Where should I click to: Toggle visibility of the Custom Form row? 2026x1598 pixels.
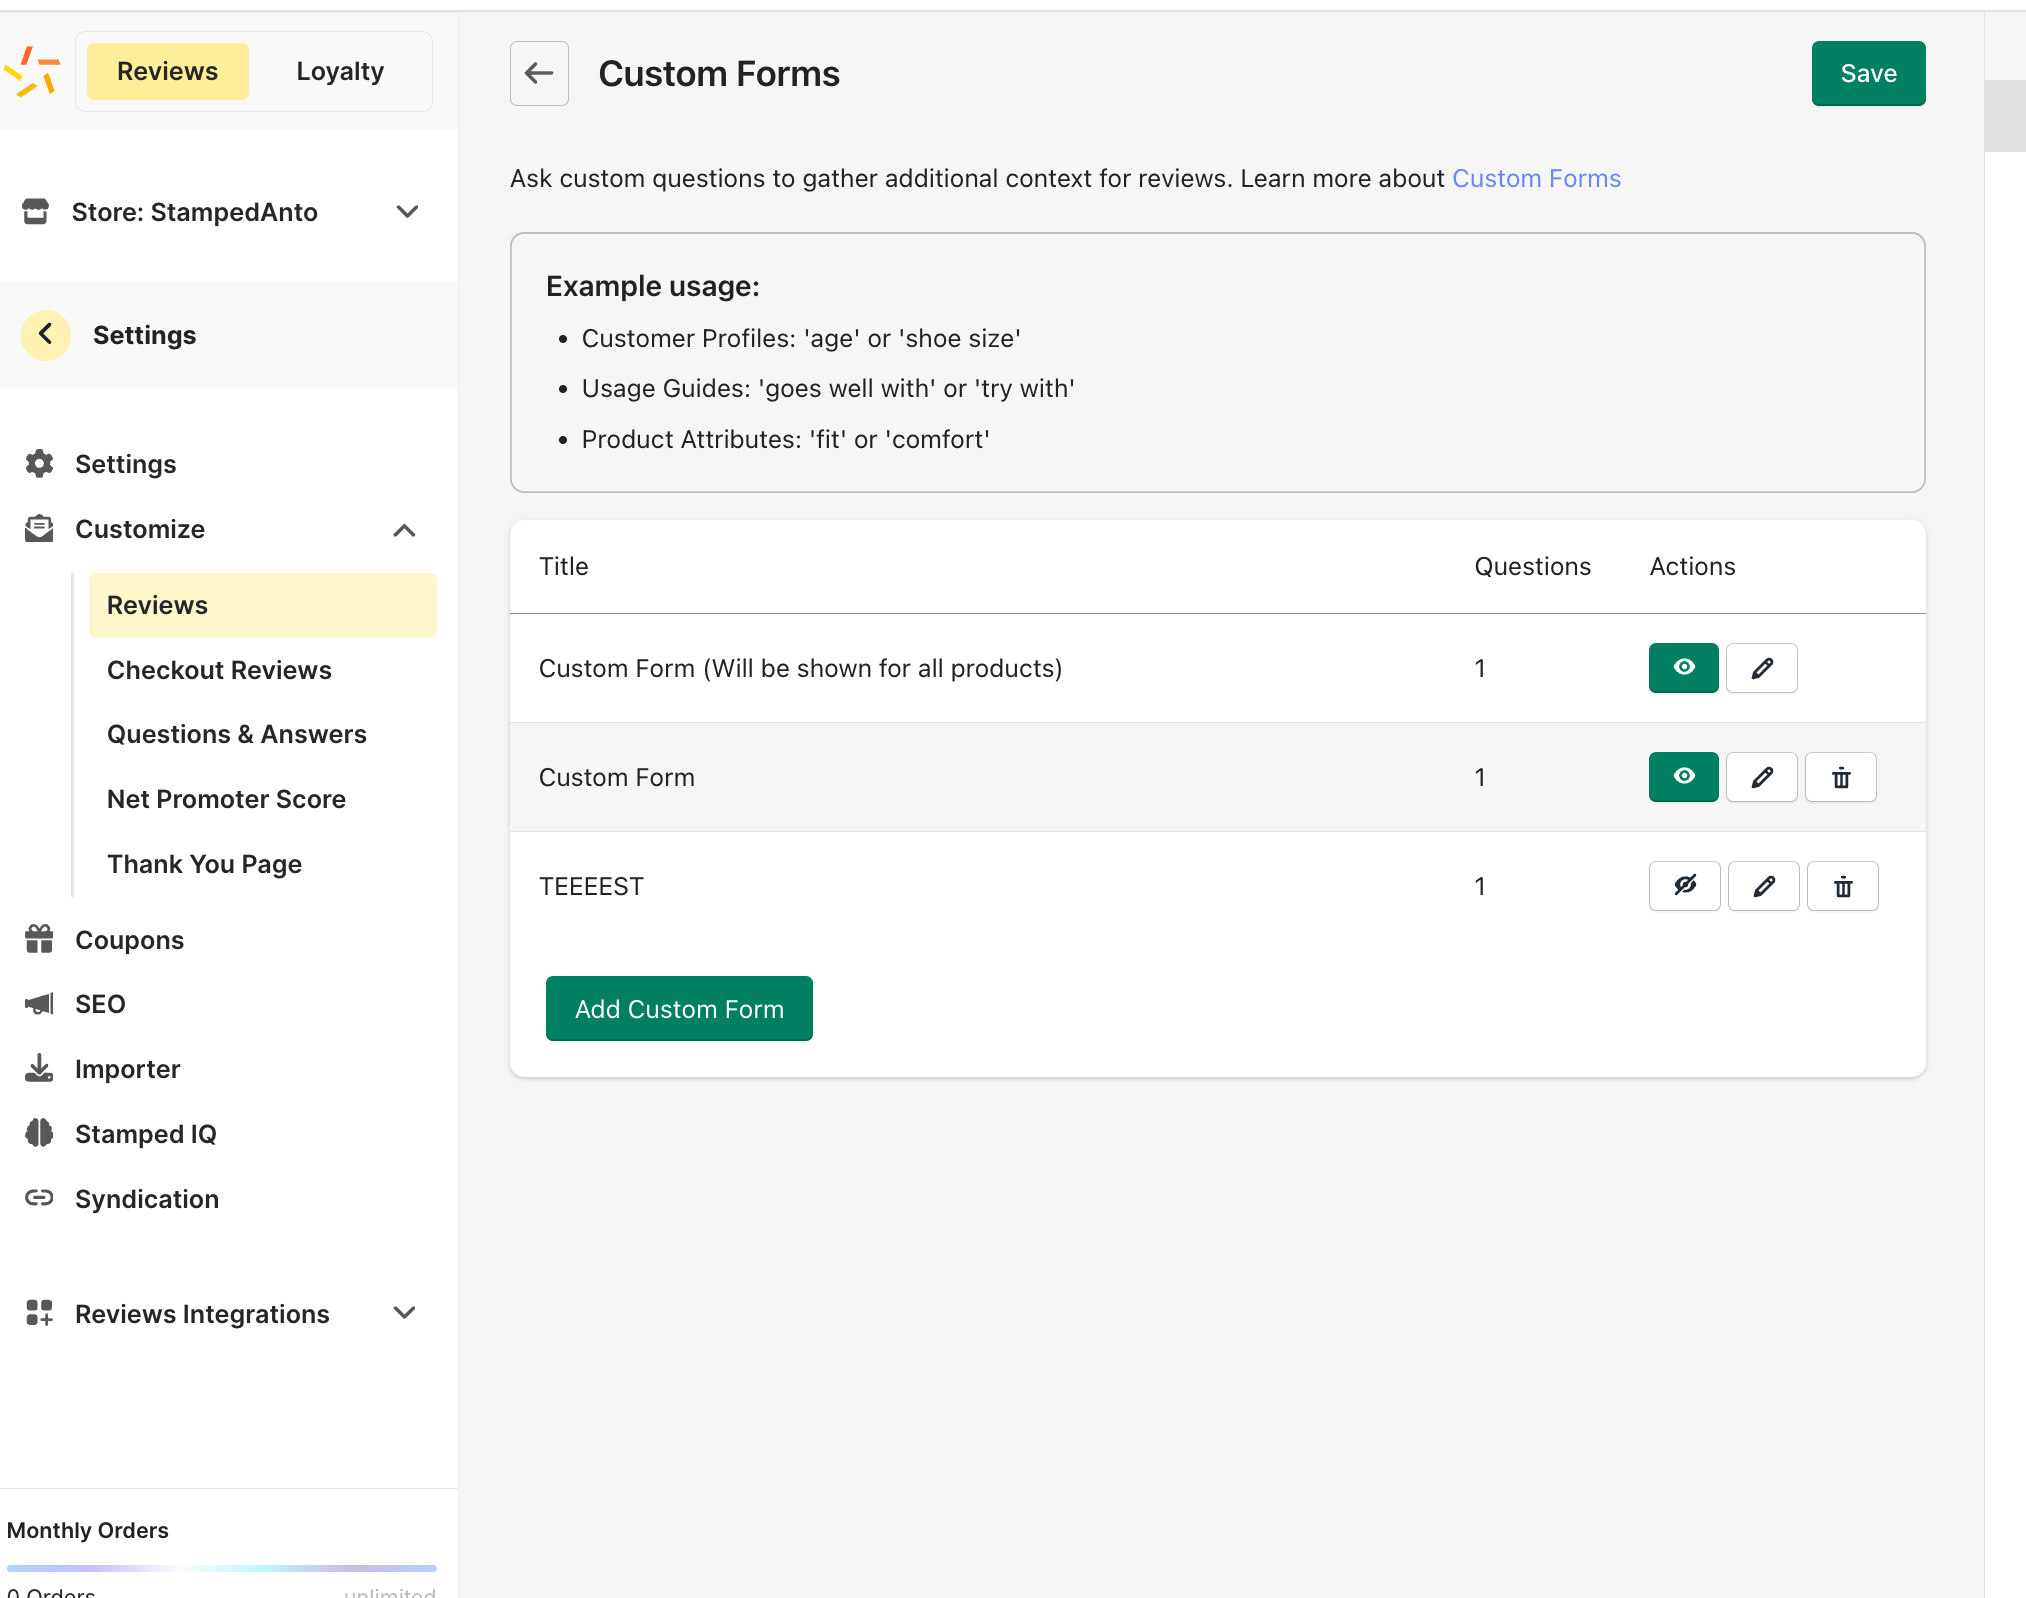[x=1683, y=777]
